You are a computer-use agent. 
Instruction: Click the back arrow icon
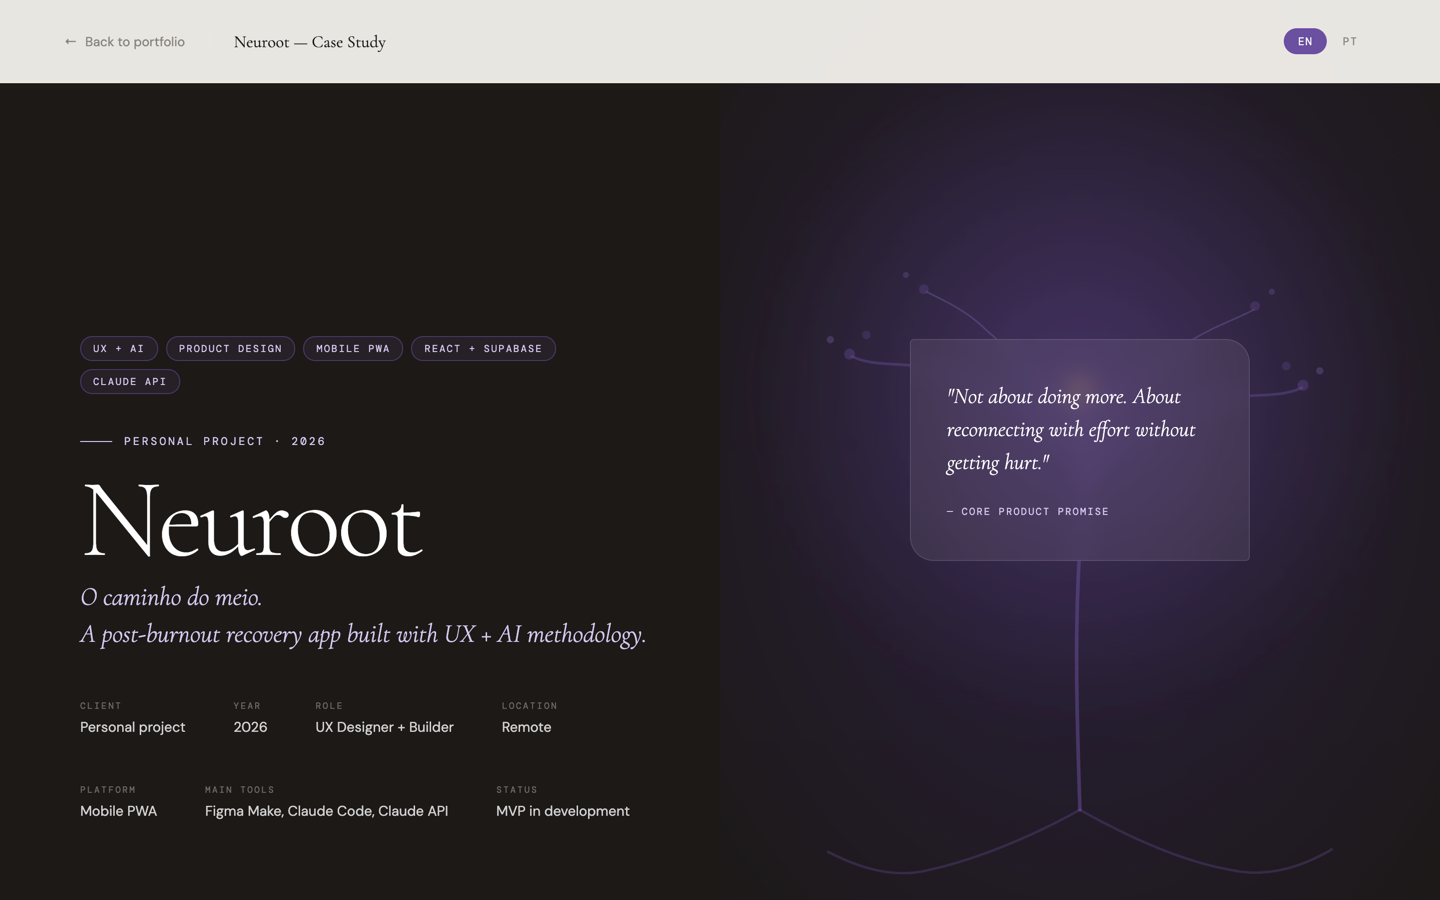pyautogui.click(x=69, y=41)
